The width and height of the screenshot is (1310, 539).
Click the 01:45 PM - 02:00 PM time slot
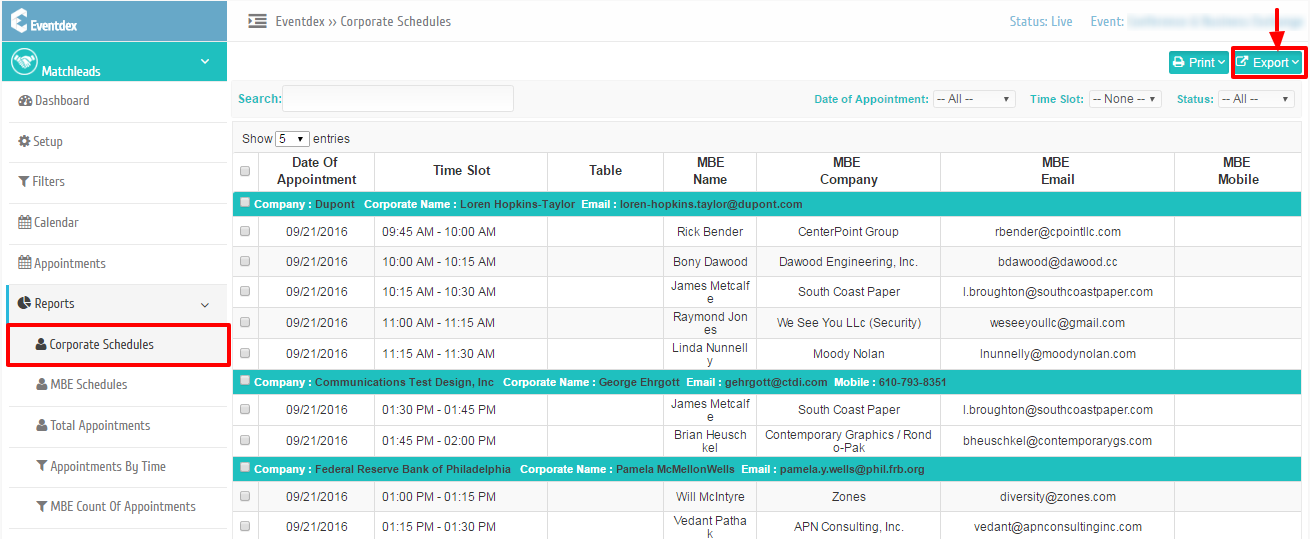439,441
